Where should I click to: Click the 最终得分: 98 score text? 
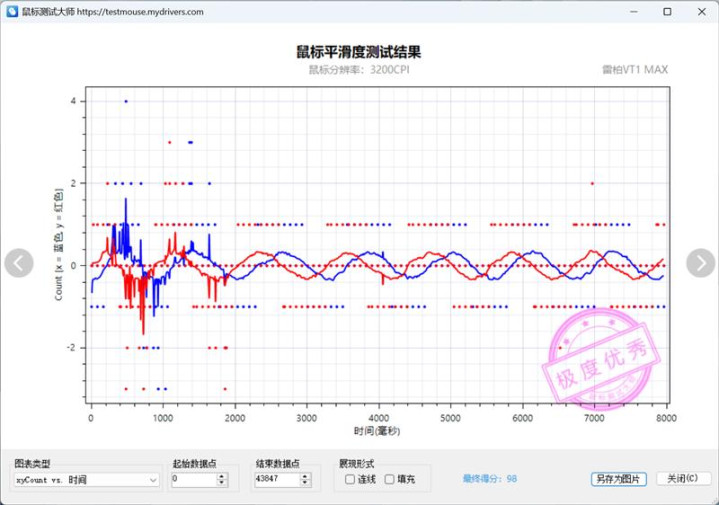tap(489, 480)
